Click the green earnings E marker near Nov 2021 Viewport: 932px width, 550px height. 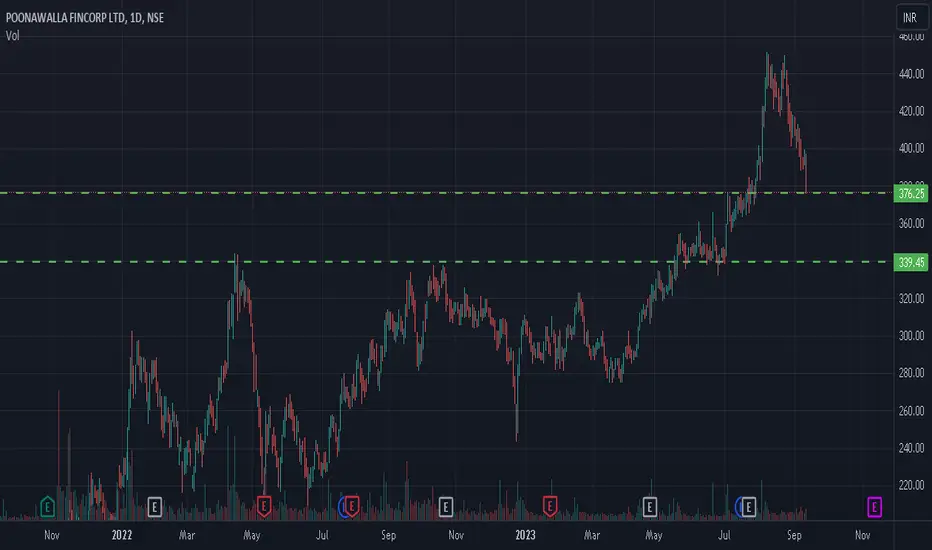[x=48, y=507]
